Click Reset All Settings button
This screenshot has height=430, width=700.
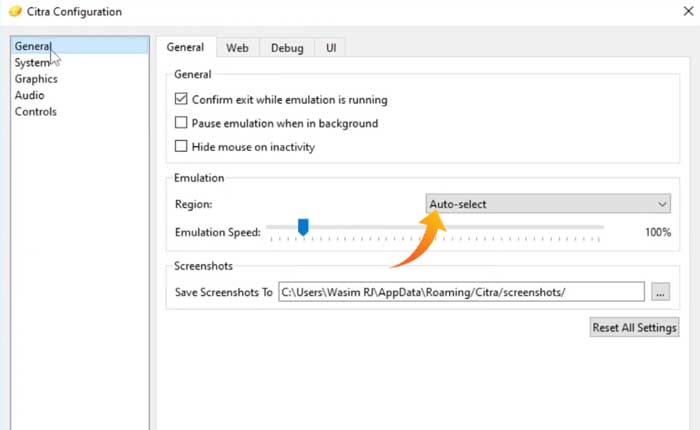[x=634, y=327]
